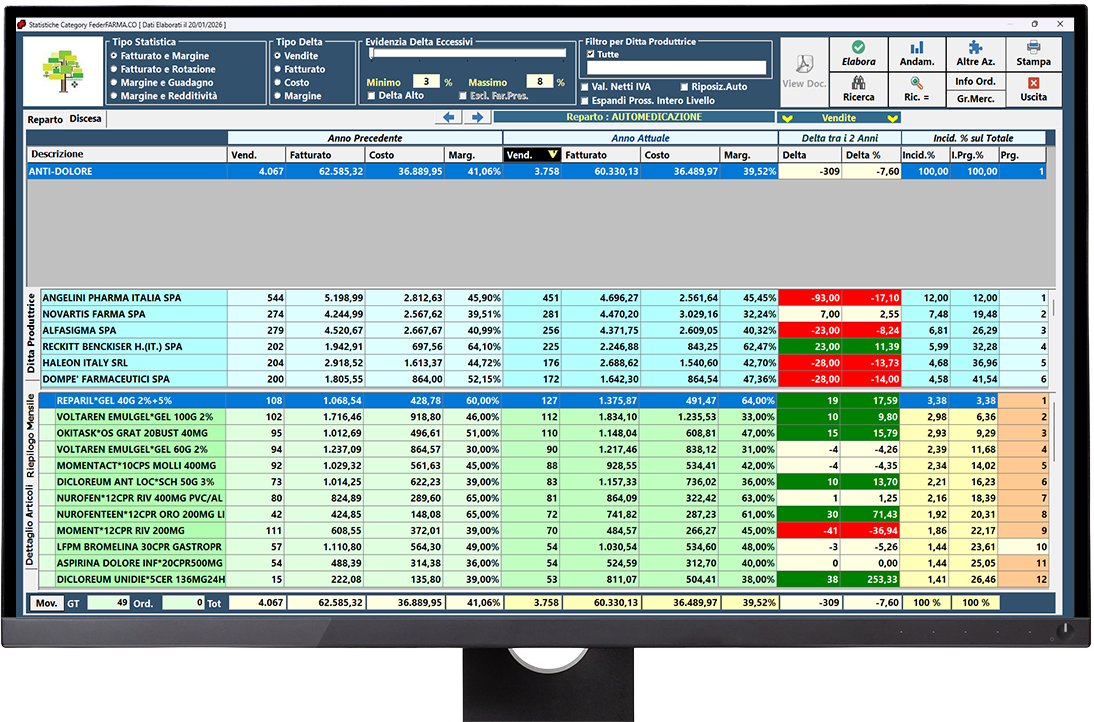1094x722 pixels.
Task: Enable the Val. Netti IVA checkbox
Action: [586, 87]
